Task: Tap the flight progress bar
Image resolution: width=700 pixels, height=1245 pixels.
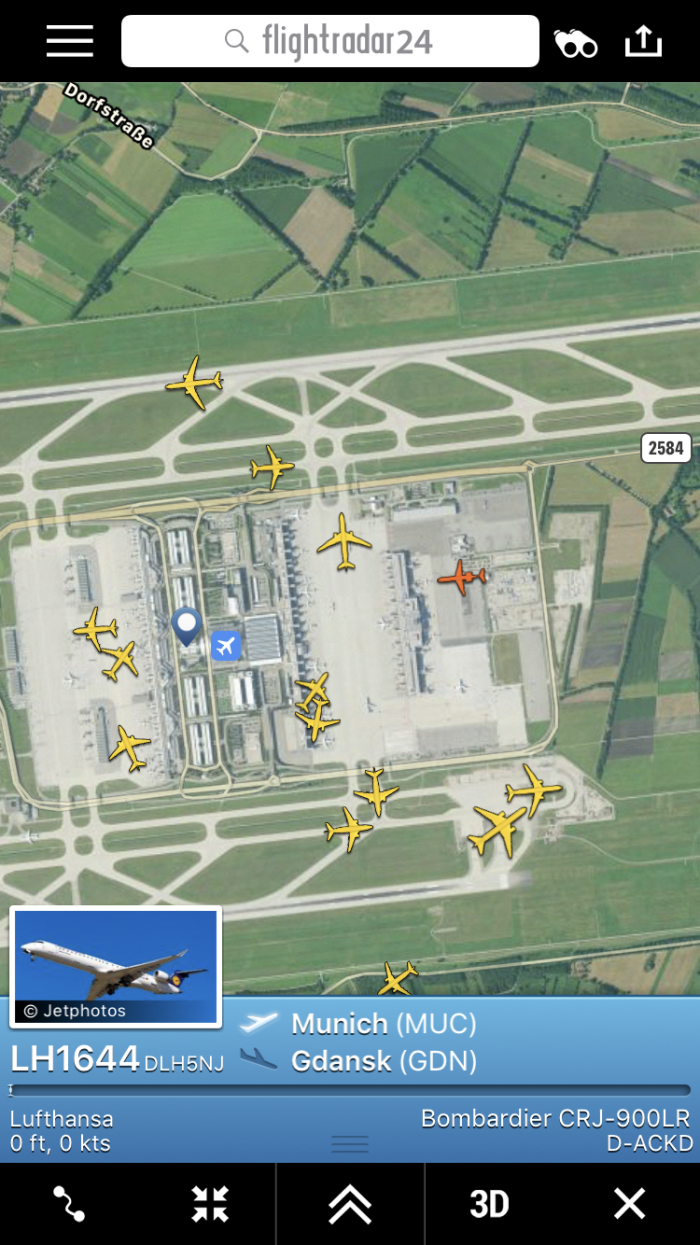Action: point(350,1090)
